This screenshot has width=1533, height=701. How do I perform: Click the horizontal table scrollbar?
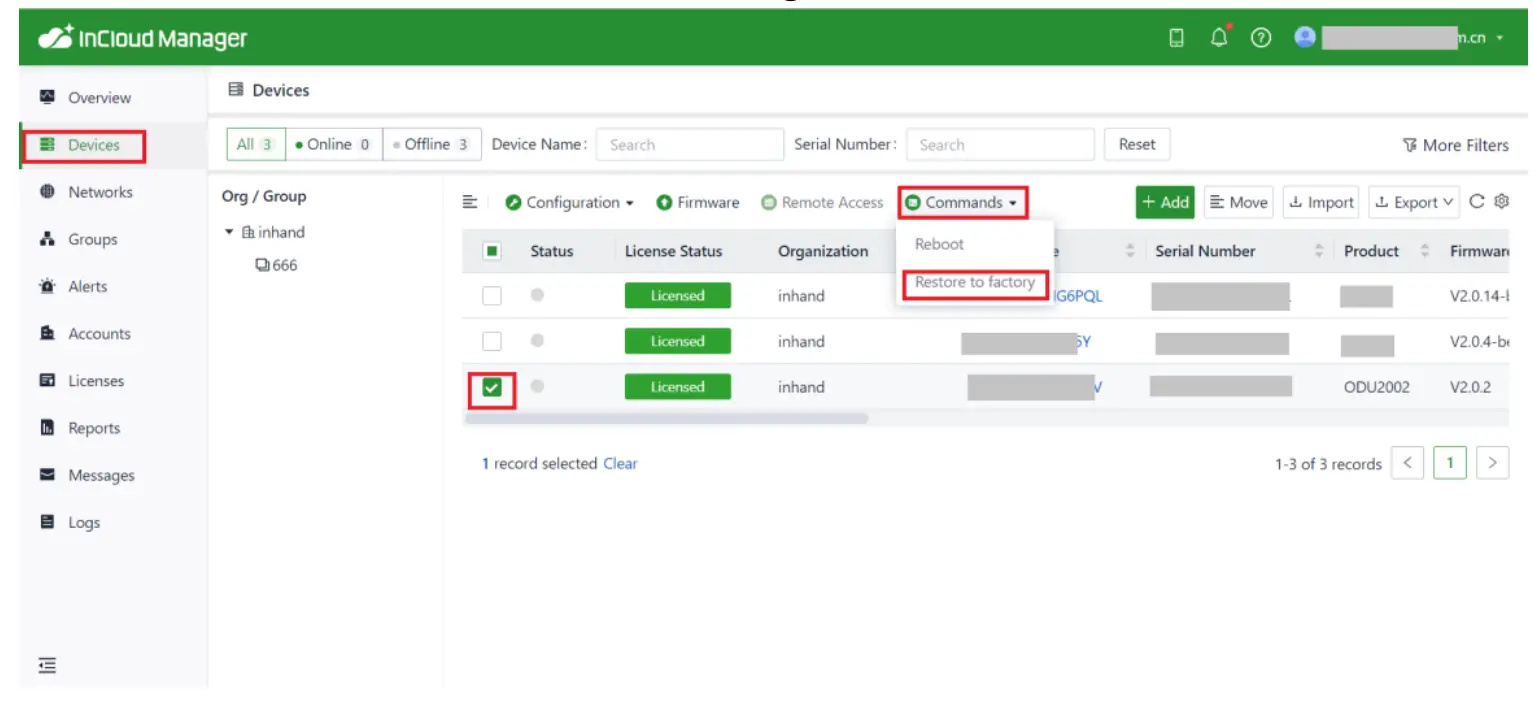point(666,418)
